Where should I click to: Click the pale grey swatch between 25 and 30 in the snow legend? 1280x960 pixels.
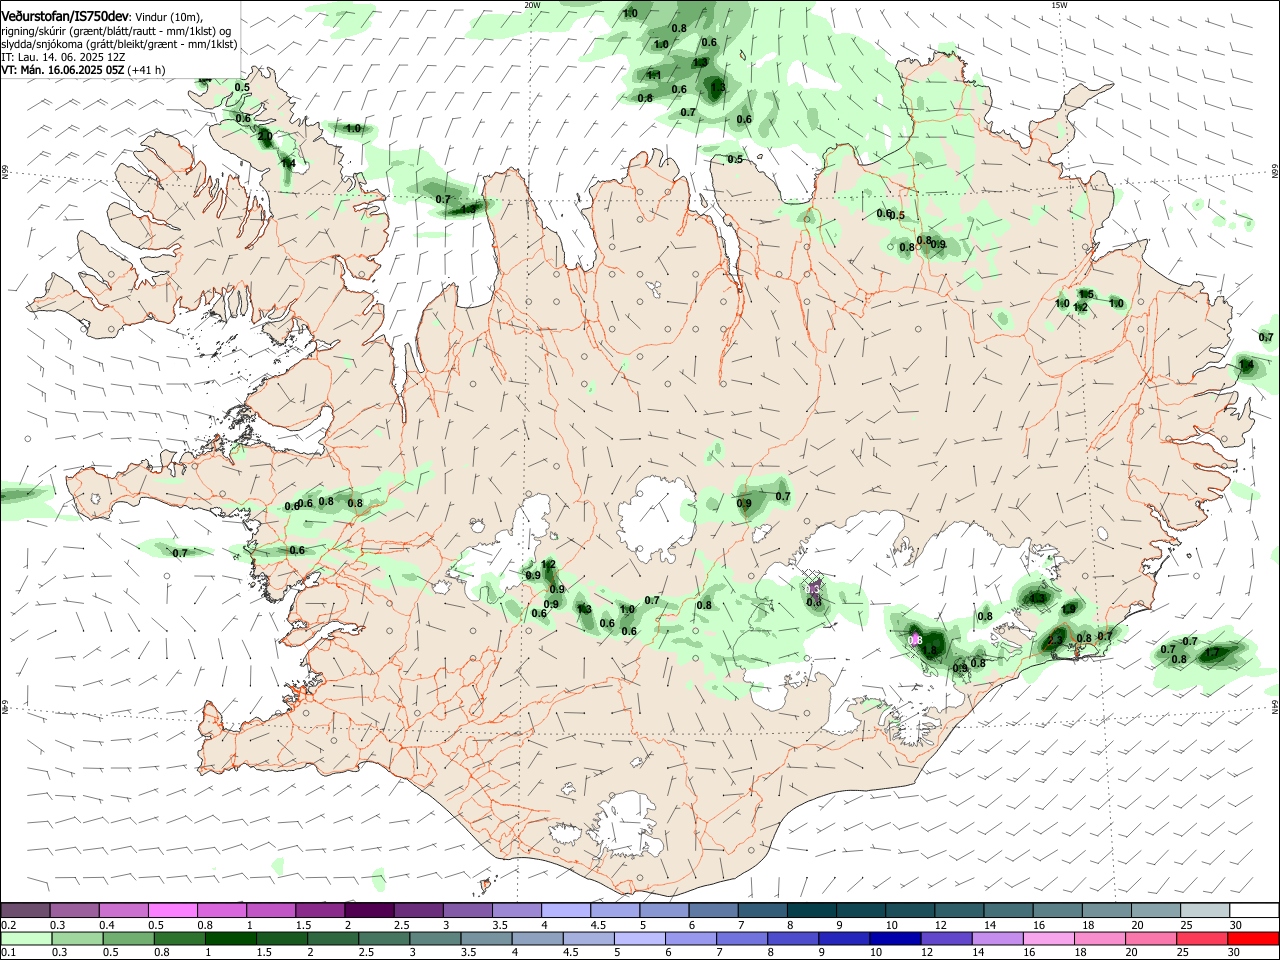1205,910
